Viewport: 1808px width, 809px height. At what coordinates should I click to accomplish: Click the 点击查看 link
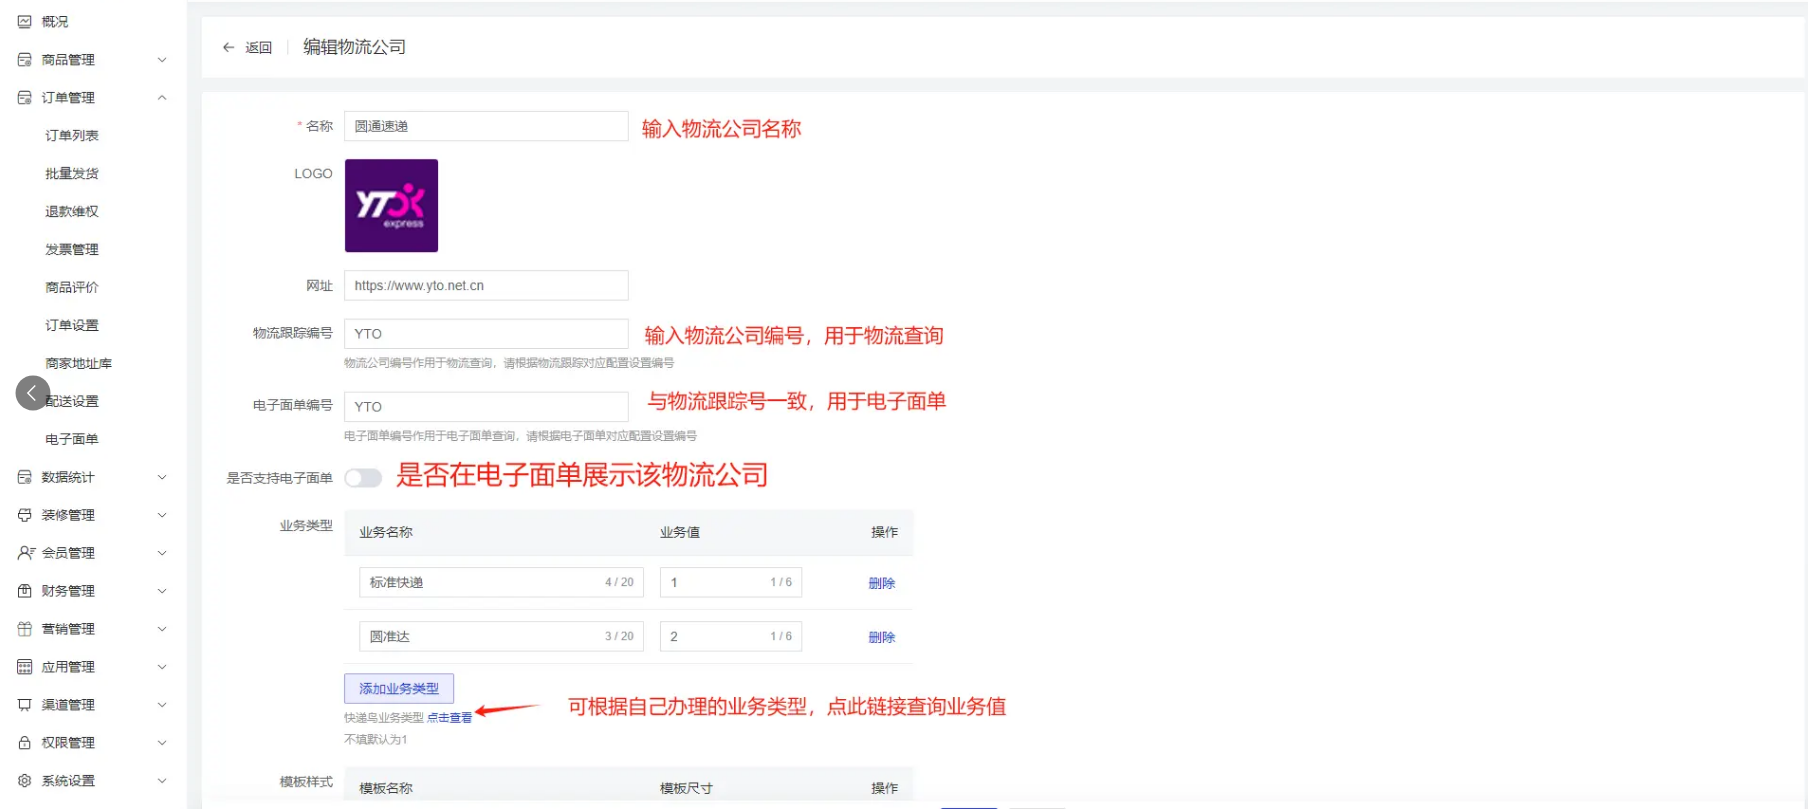449,718
